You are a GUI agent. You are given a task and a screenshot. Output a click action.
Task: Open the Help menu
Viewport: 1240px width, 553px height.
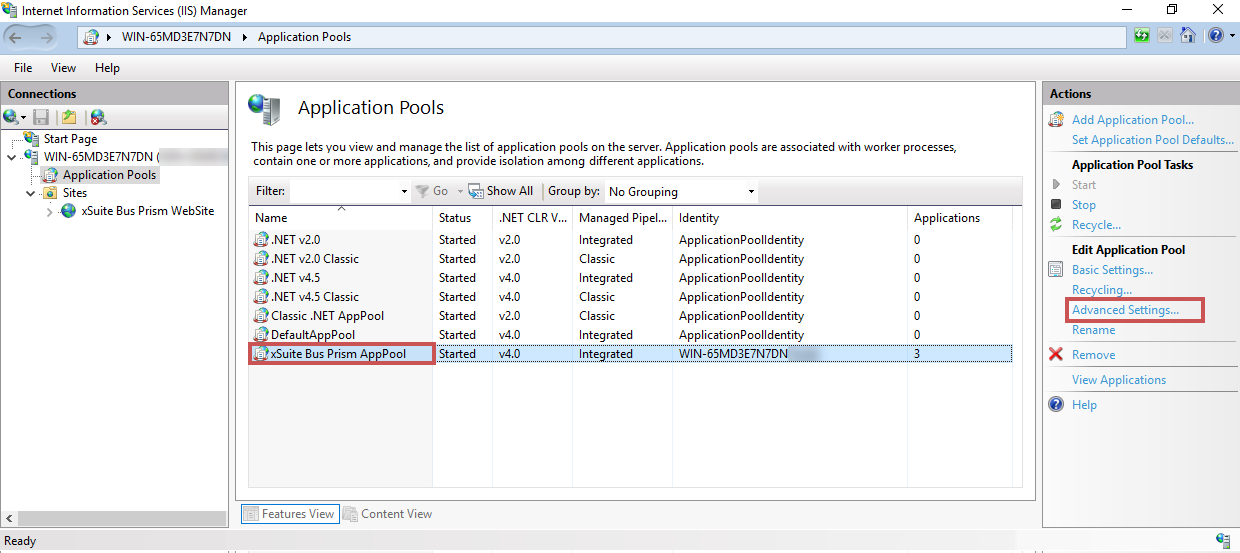tap(107, 68)
